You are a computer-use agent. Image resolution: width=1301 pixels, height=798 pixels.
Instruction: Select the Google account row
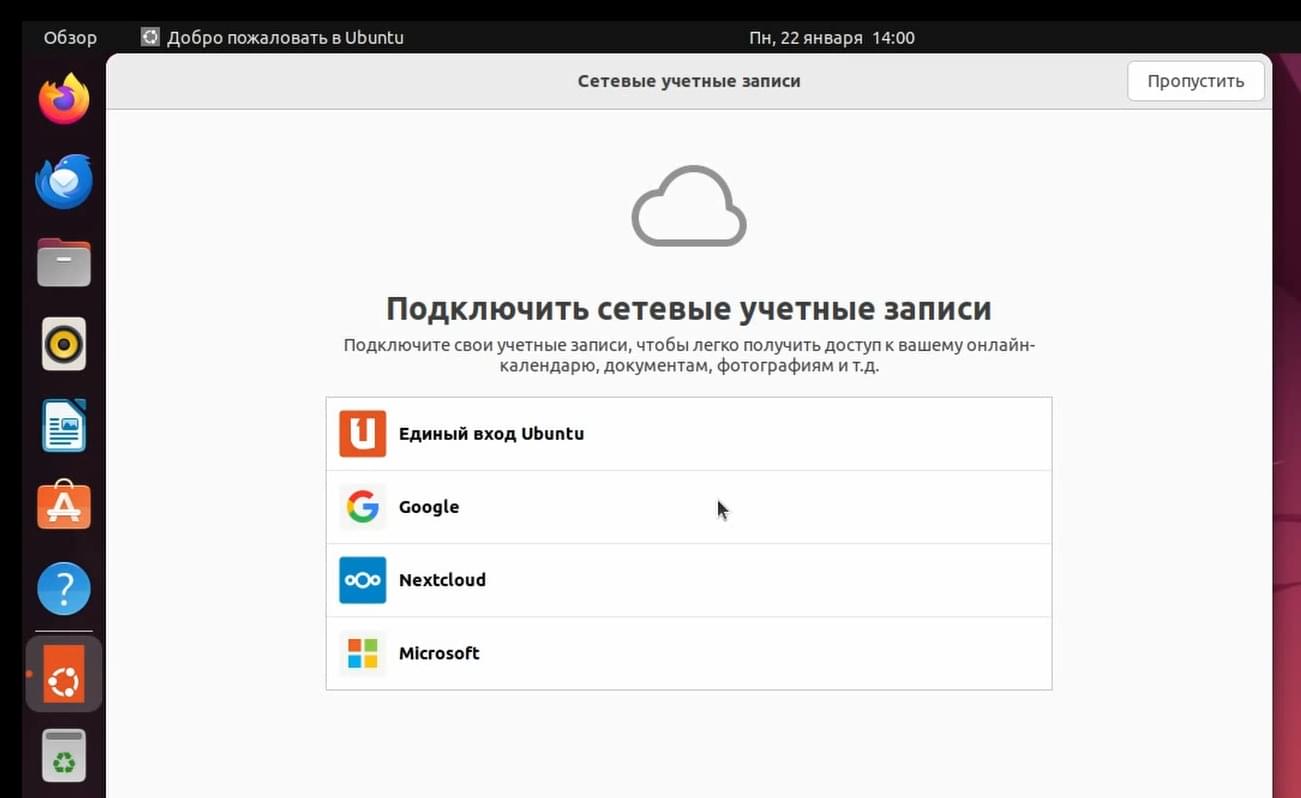pos(689,507)
